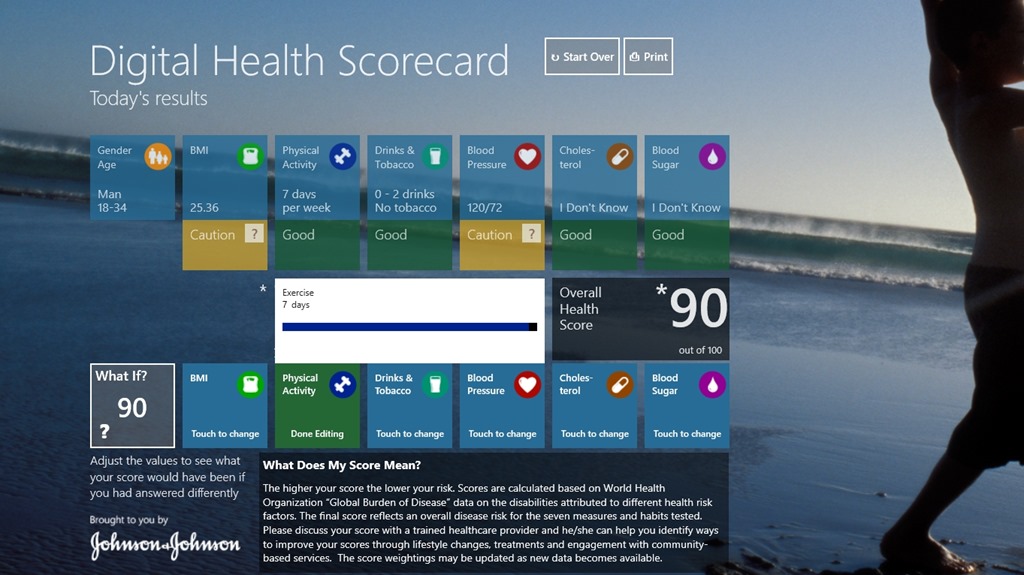Click the Cholesterol pill icon in results row
The height and width of the screenshot is (575, 1024).
point(620,157)
